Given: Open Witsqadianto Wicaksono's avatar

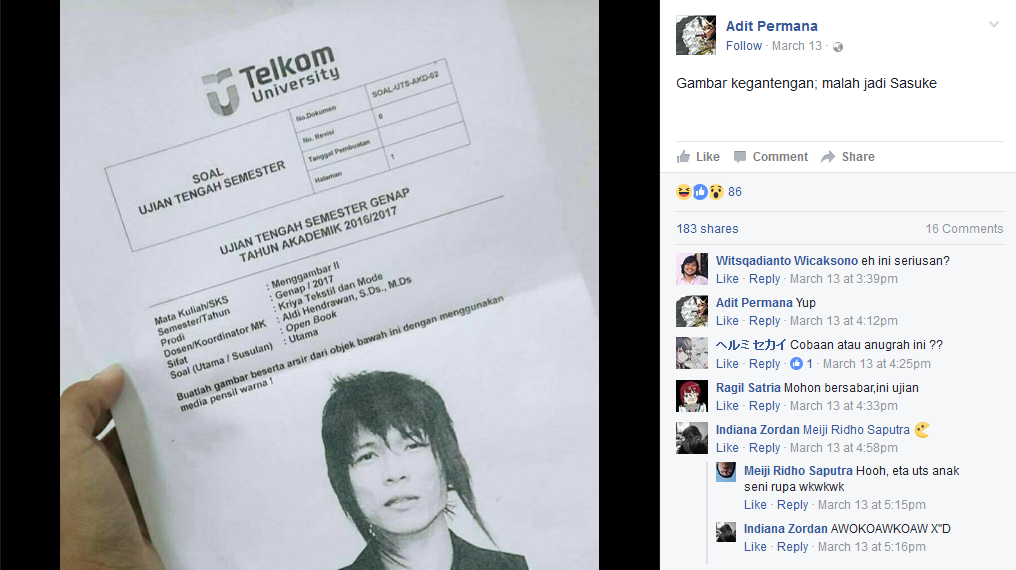Looking at the screenshot, I should [x=692, y=269].
